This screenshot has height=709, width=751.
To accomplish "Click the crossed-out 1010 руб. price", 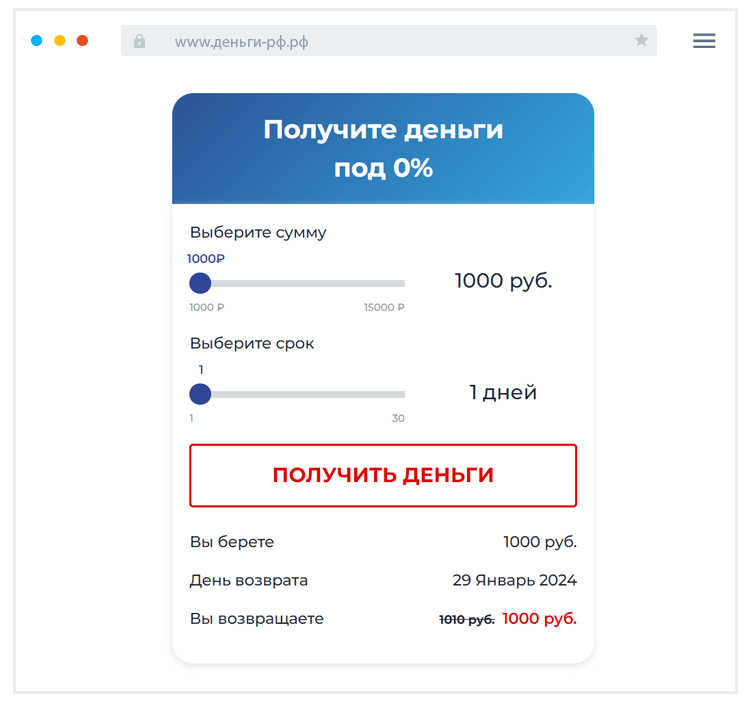I will tap(467, 620).
